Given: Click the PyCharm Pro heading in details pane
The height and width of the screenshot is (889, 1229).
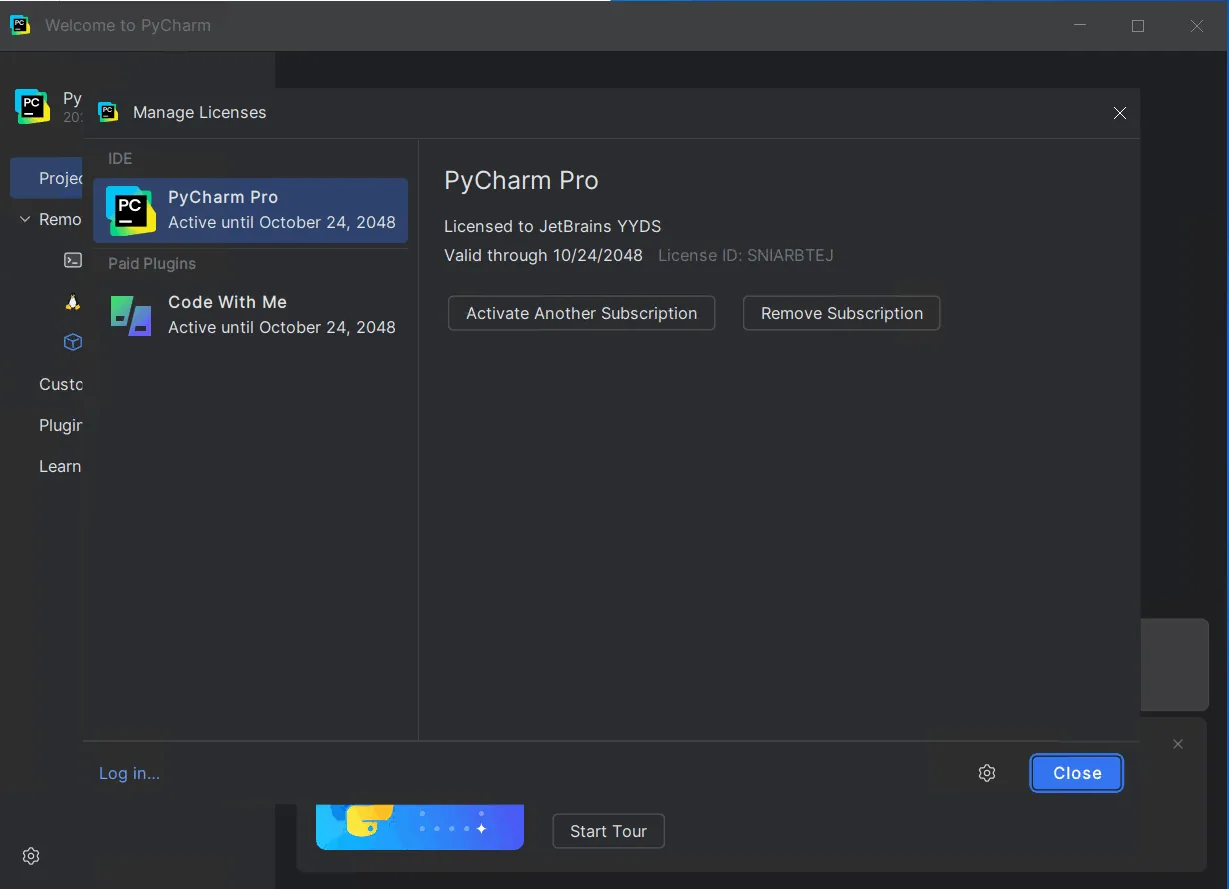Looking at the screenshot, I should click(x=521, y=181).
